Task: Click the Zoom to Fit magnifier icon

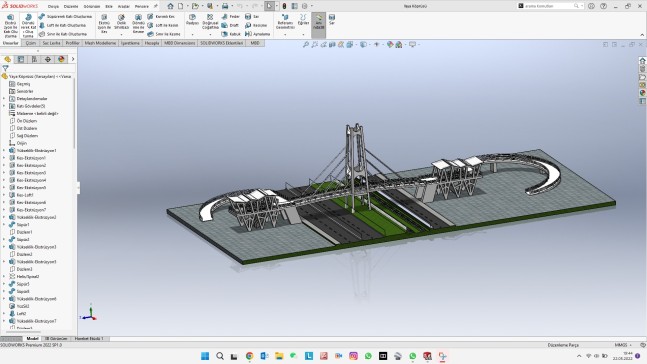Action: point(306,45)
